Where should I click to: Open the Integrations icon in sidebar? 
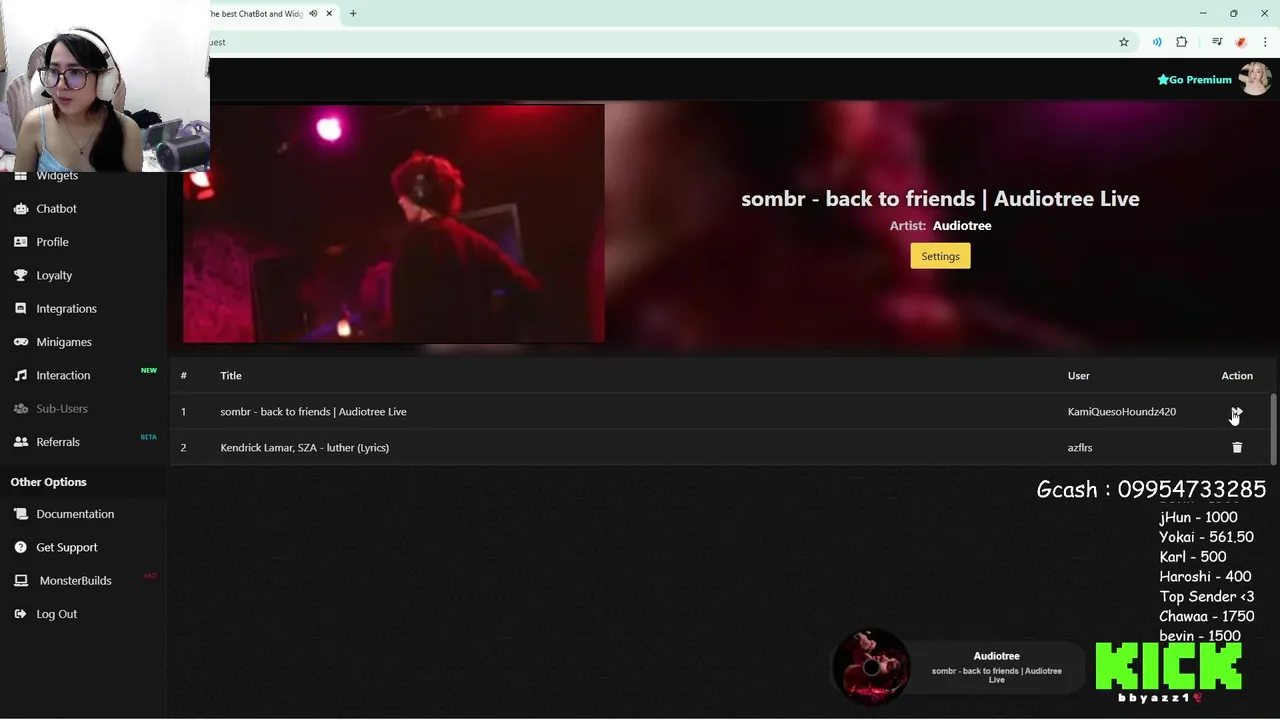[21, 309]
